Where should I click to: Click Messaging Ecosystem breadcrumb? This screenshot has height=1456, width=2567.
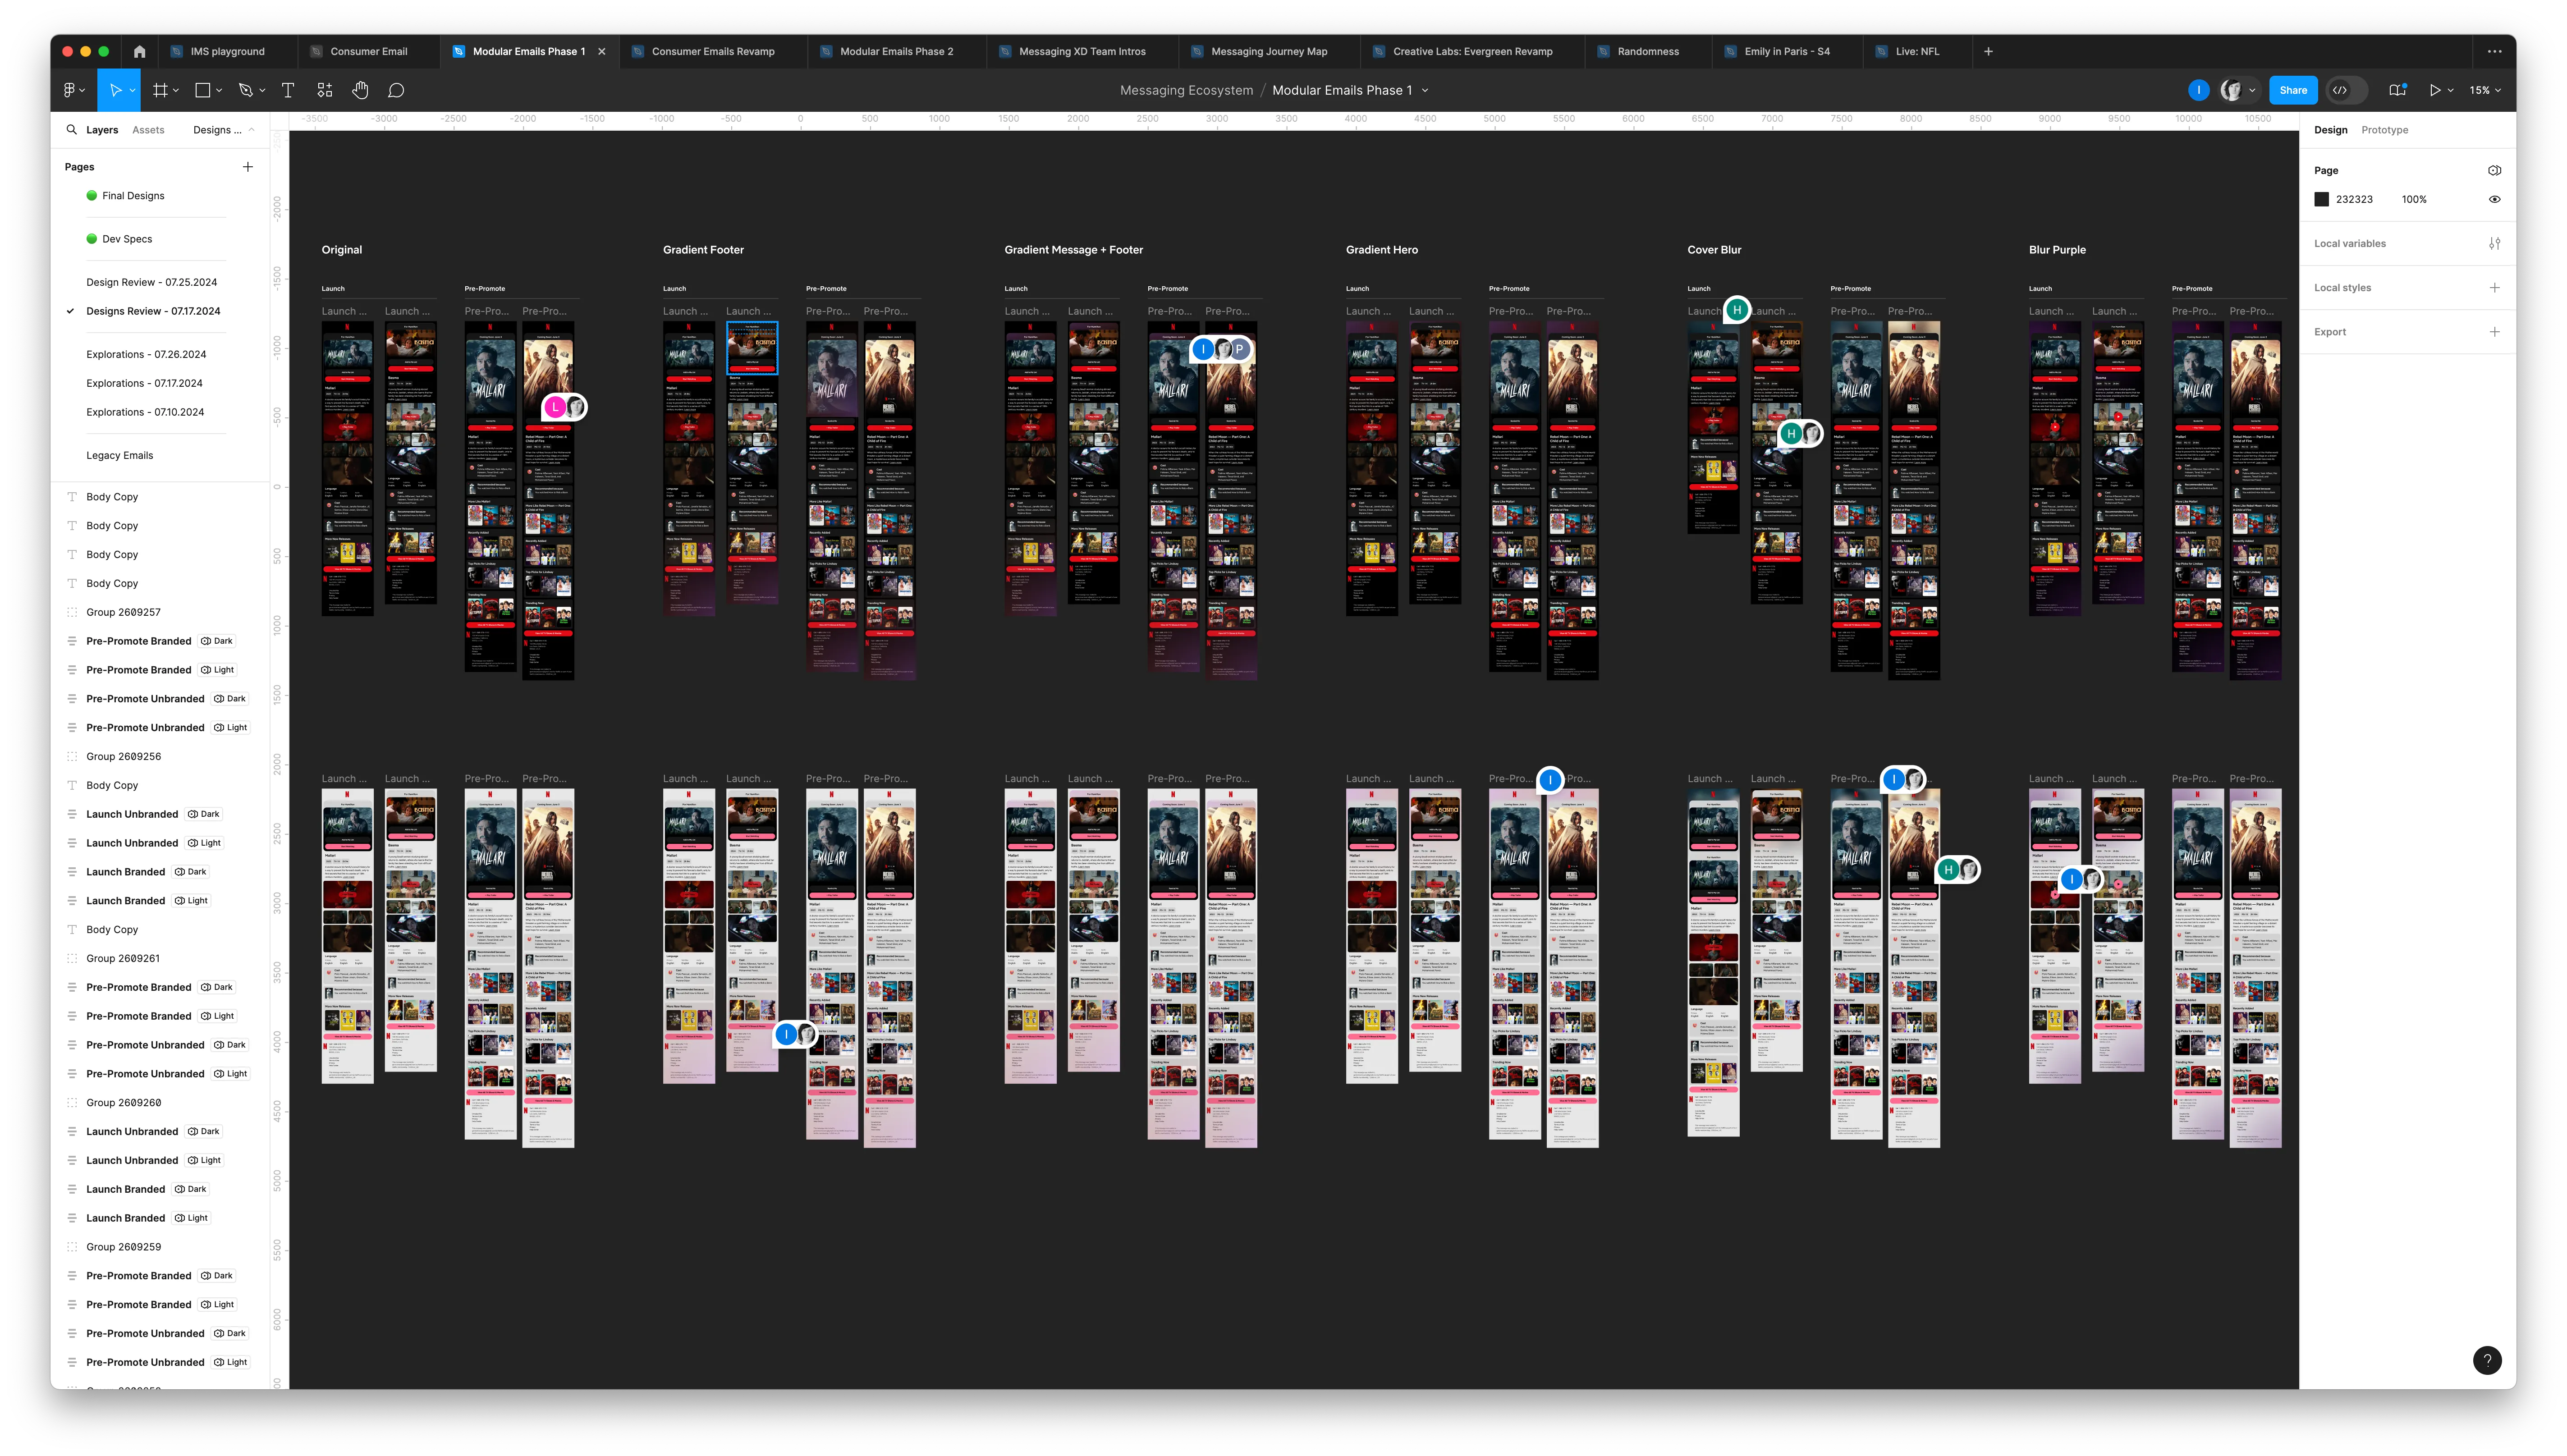pos(1186,90)
